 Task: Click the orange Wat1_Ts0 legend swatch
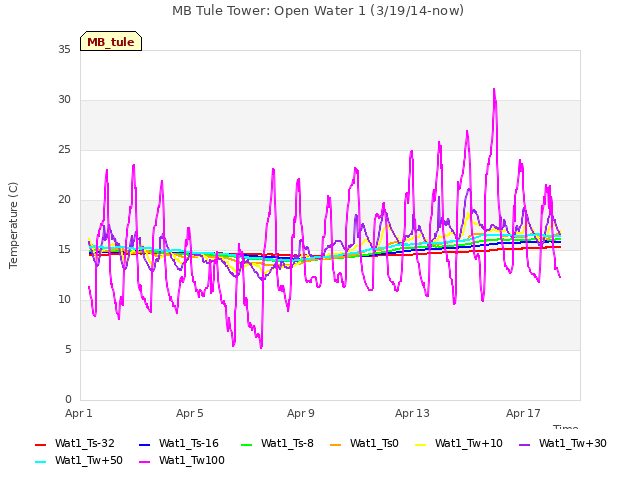(336, 444)
